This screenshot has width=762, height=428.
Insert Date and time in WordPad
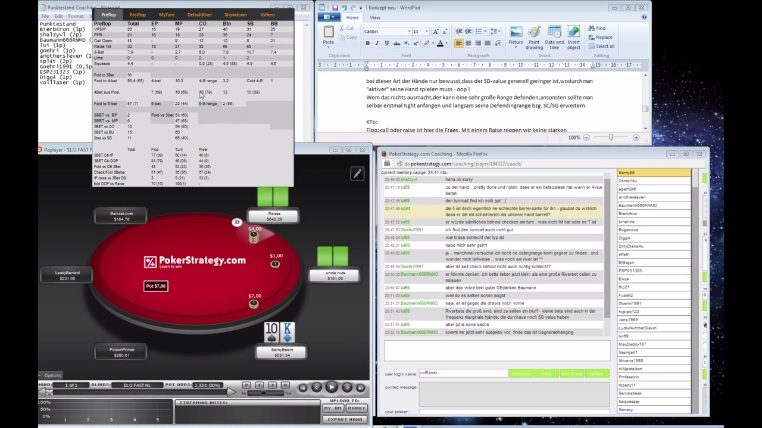[554, 37]
